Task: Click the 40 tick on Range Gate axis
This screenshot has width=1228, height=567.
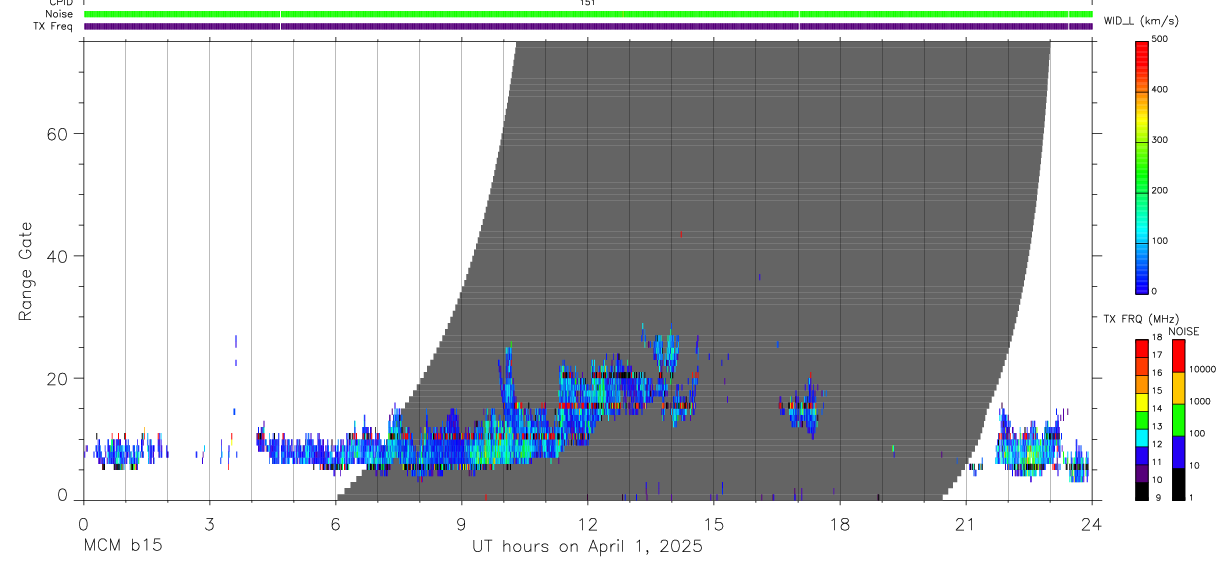Action: click(x=57, y=256)
